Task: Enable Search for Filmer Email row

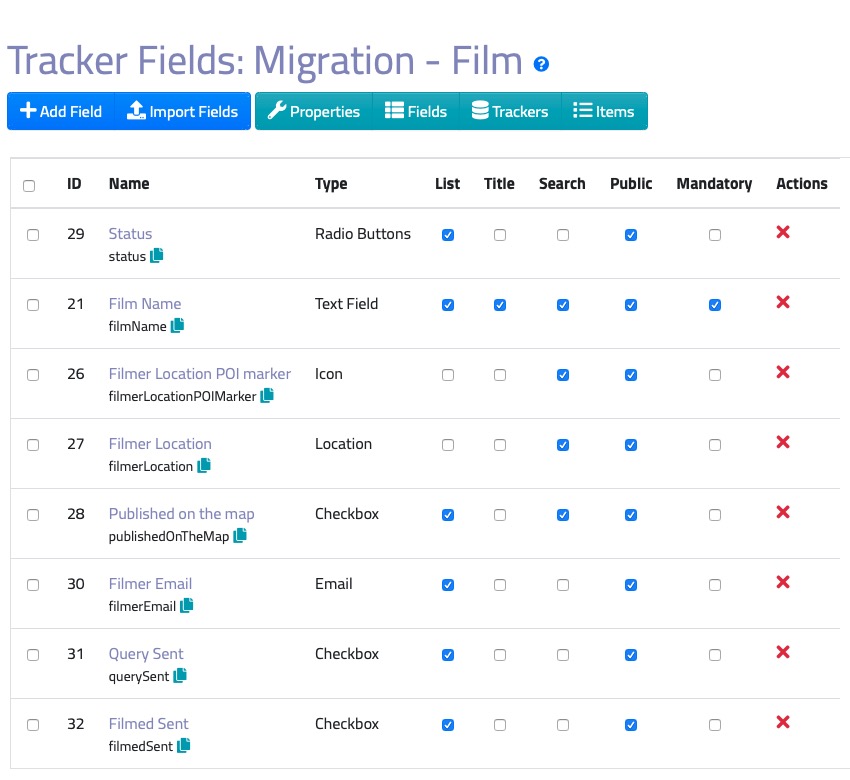Action: pyautogui.click(x=562, y=585)
